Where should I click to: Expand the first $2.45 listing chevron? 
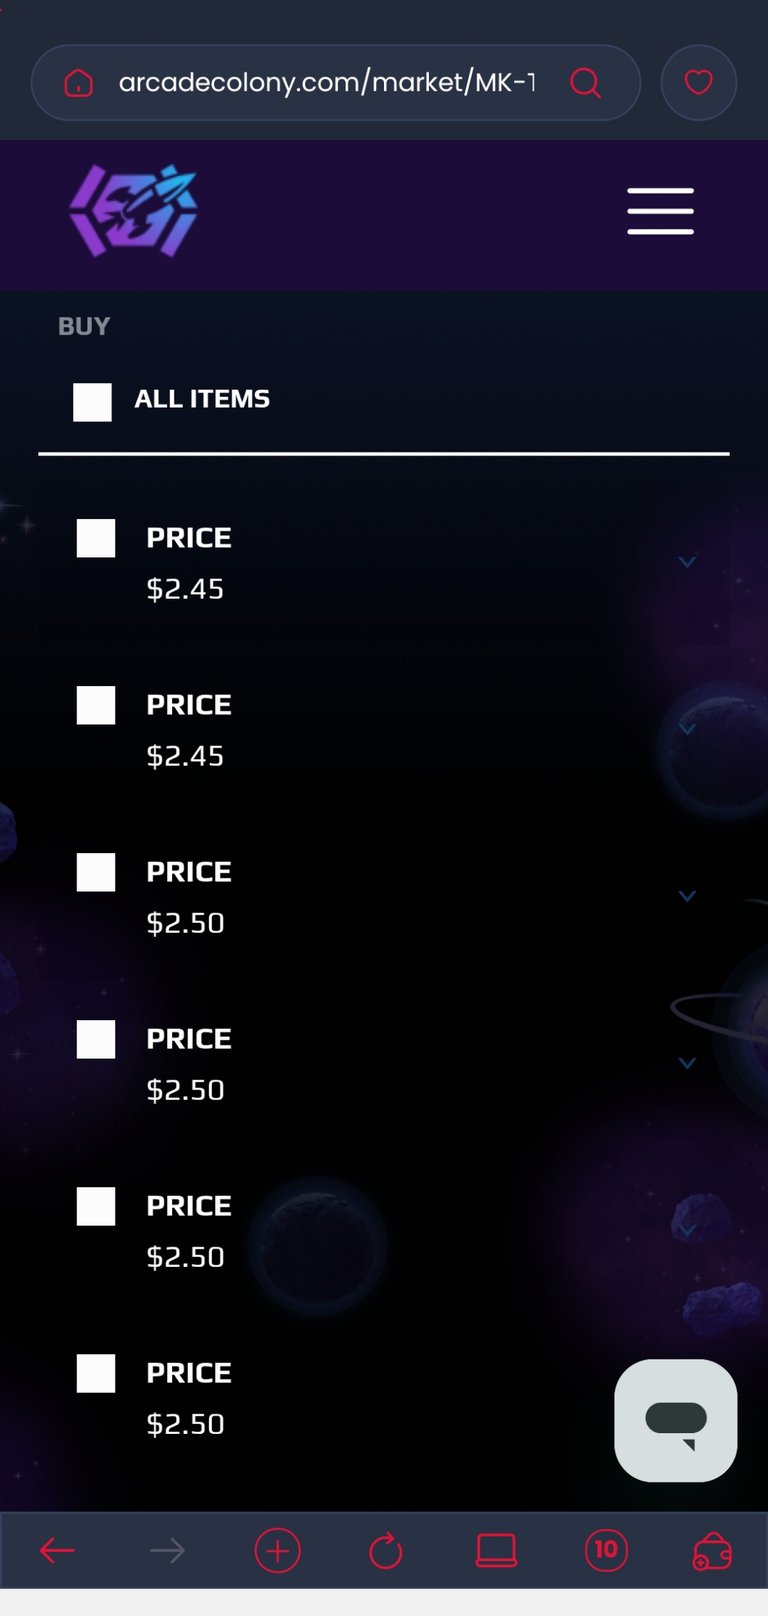point(687,562)
